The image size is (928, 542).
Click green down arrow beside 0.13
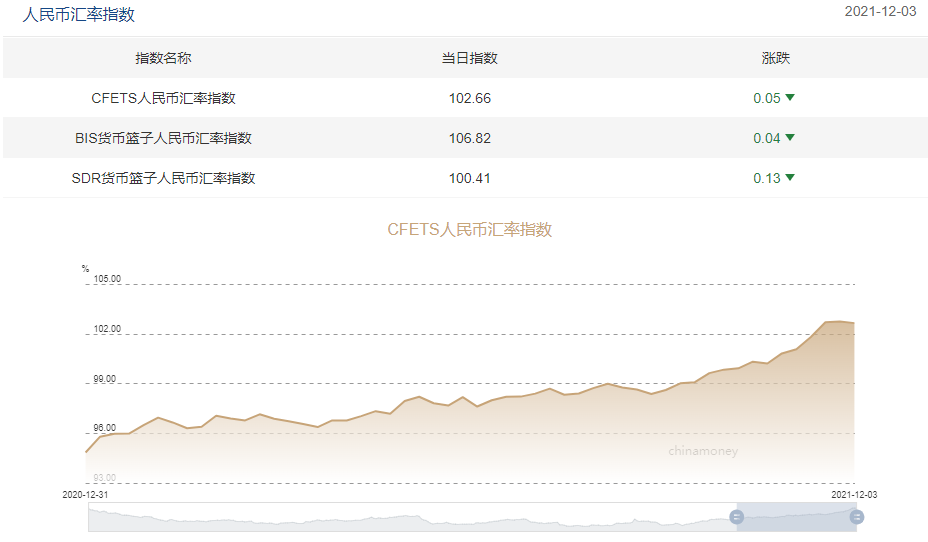coord(790,178)
